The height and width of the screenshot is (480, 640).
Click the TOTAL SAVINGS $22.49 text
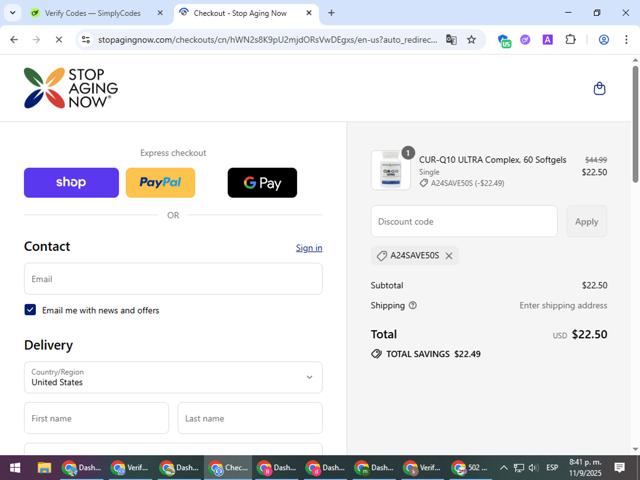pos(433,354)
